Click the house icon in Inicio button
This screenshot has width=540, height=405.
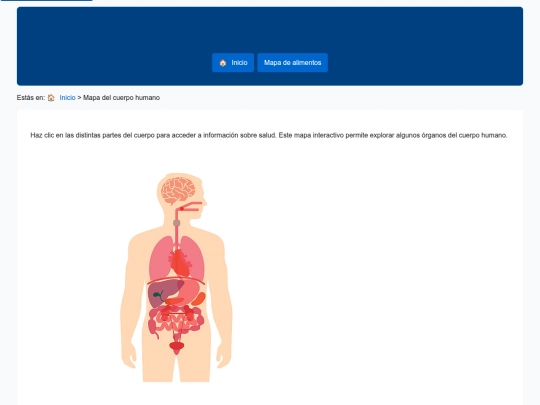coord(223,63)
